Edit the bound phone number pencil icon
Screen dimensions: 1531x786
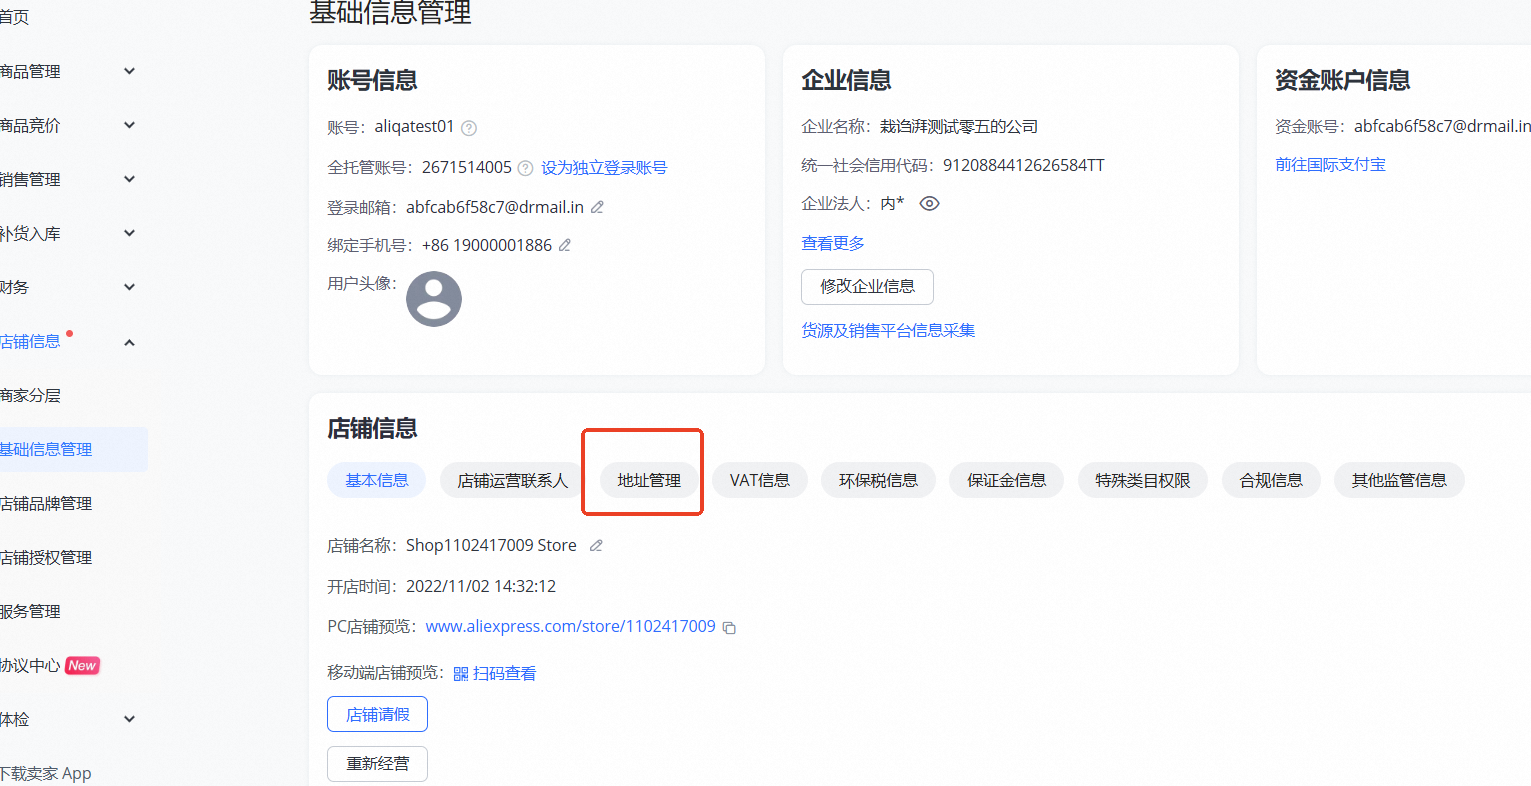(x=565, y=245)
